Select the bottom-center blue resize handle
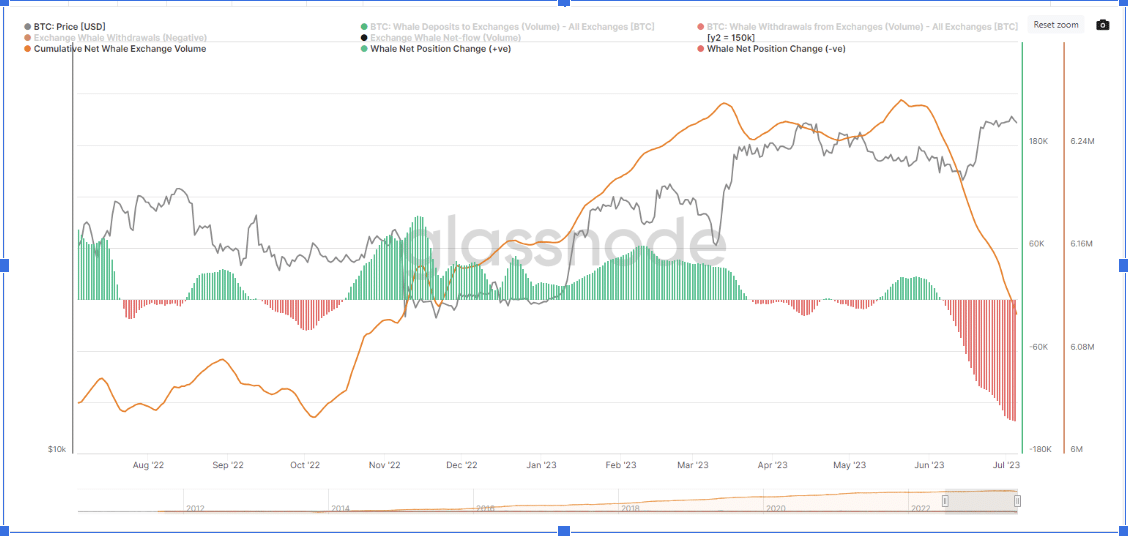This screenshot has width=1128, height=536. (x=564, y=531)
